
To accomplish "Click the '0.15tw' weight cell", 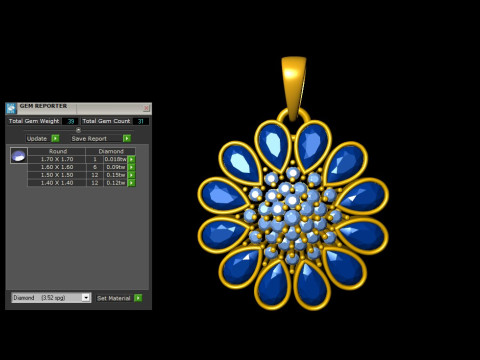I will point(115,175).
